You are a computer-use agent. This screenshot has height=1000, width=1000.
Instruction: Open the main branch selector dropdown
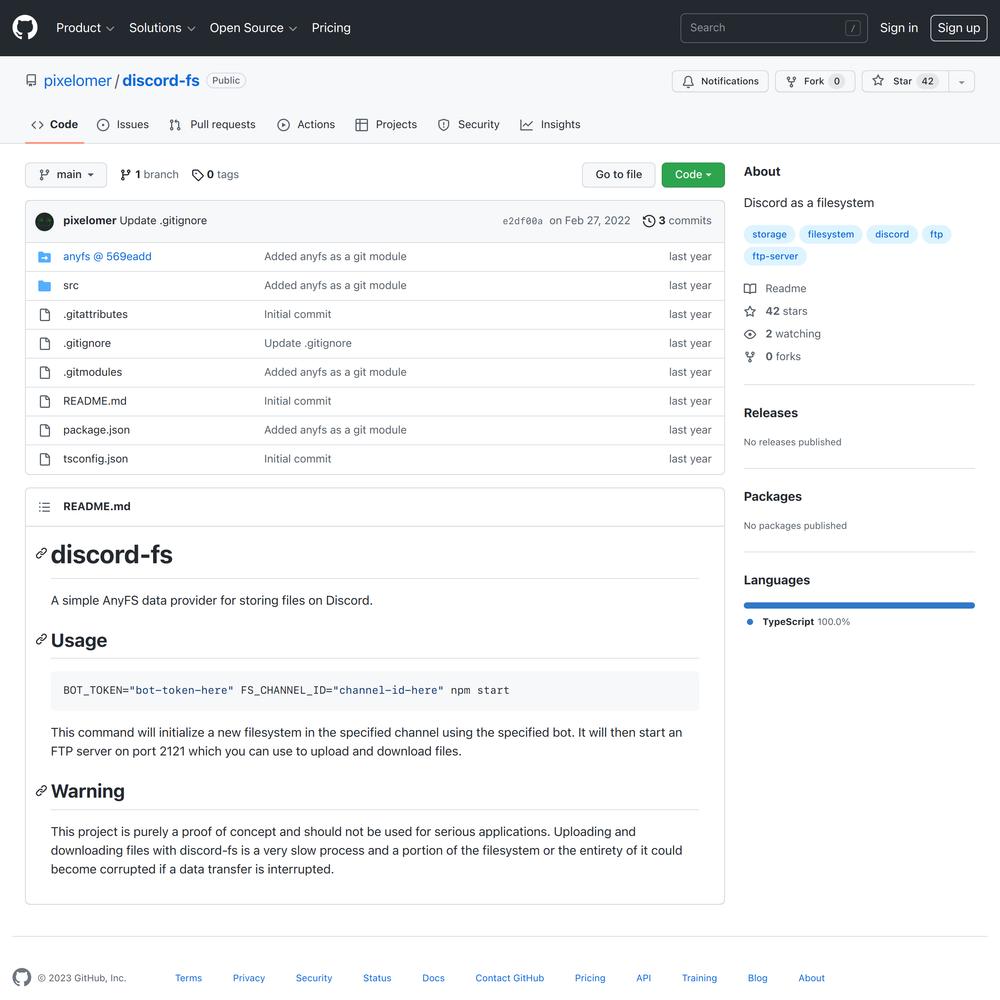(x=66, y=175)
